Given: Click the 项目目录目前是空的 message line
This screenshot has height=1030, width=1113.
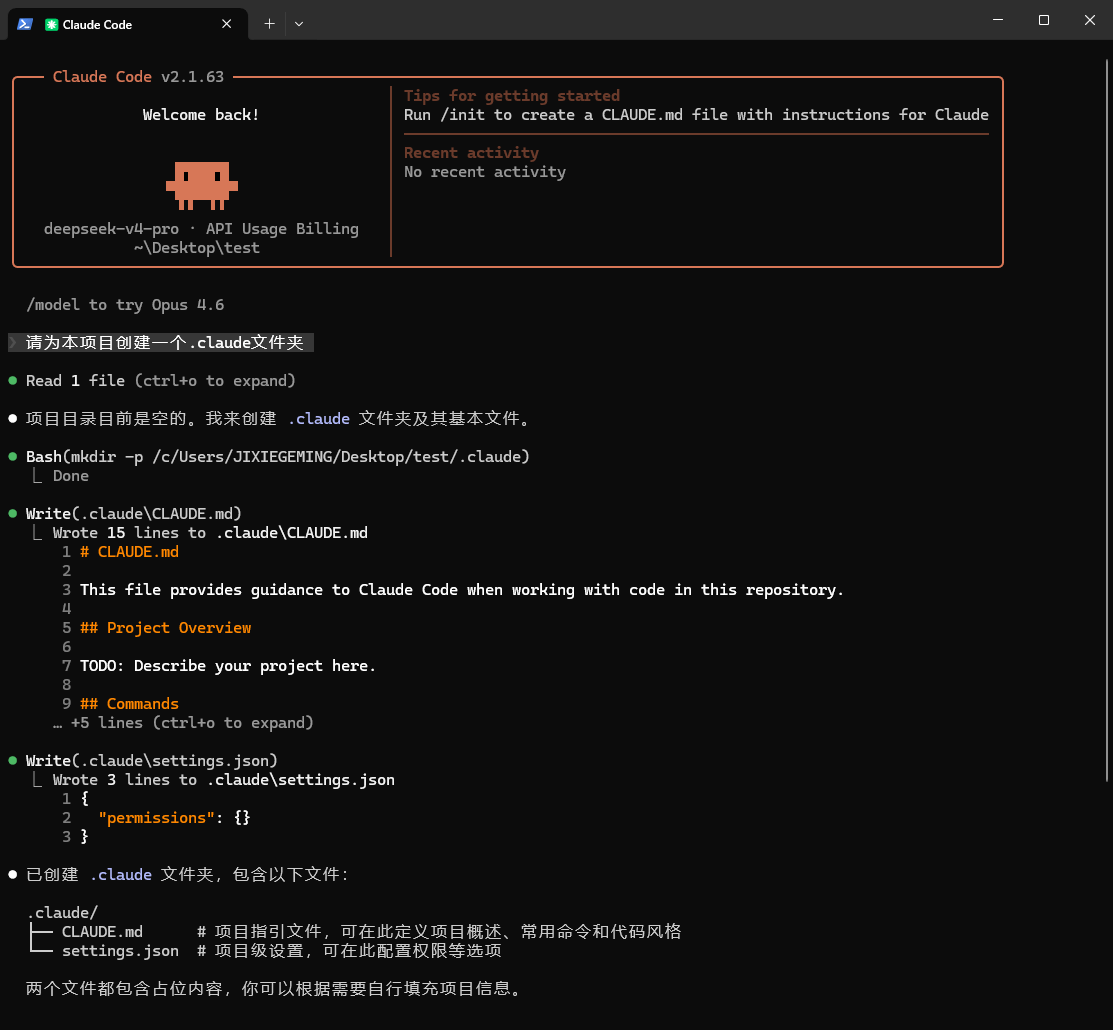Looking at the screenshot, I should click(x=278, y=419).
